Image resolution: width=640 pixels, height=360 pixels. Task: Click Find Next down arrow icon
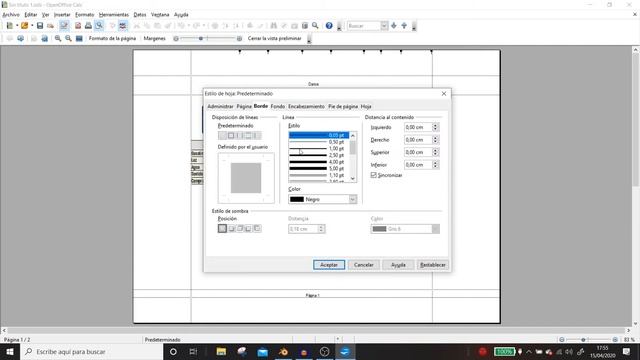394,26
